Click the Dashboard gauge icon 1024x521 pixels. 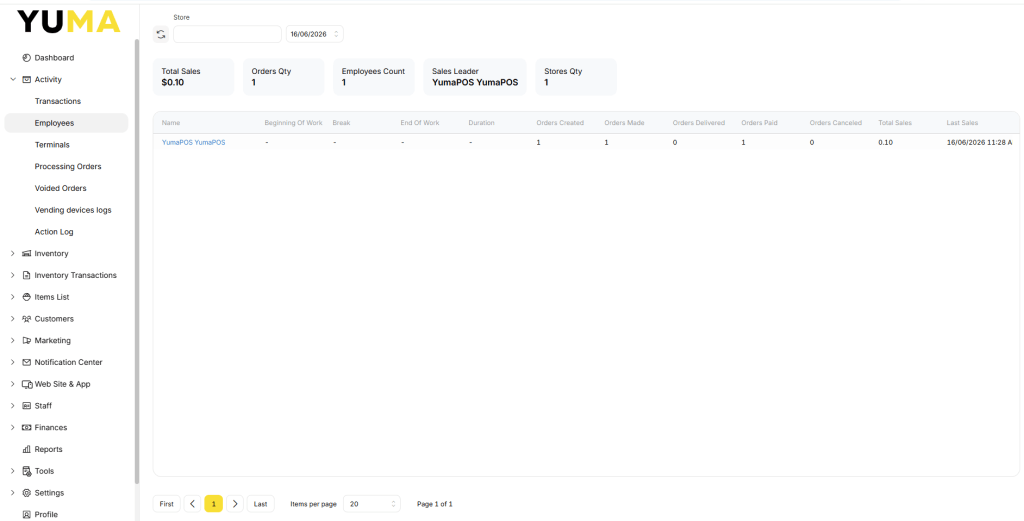pyautogui.click(x=27, y=58)
